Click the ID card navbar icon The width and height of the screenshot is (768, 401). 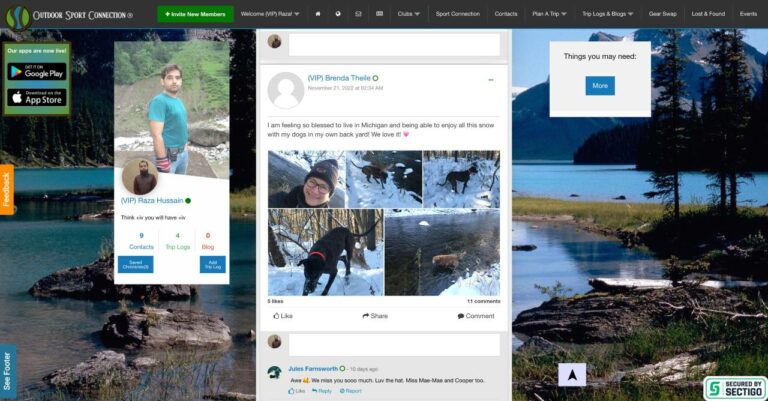click(x=379, y=14)
